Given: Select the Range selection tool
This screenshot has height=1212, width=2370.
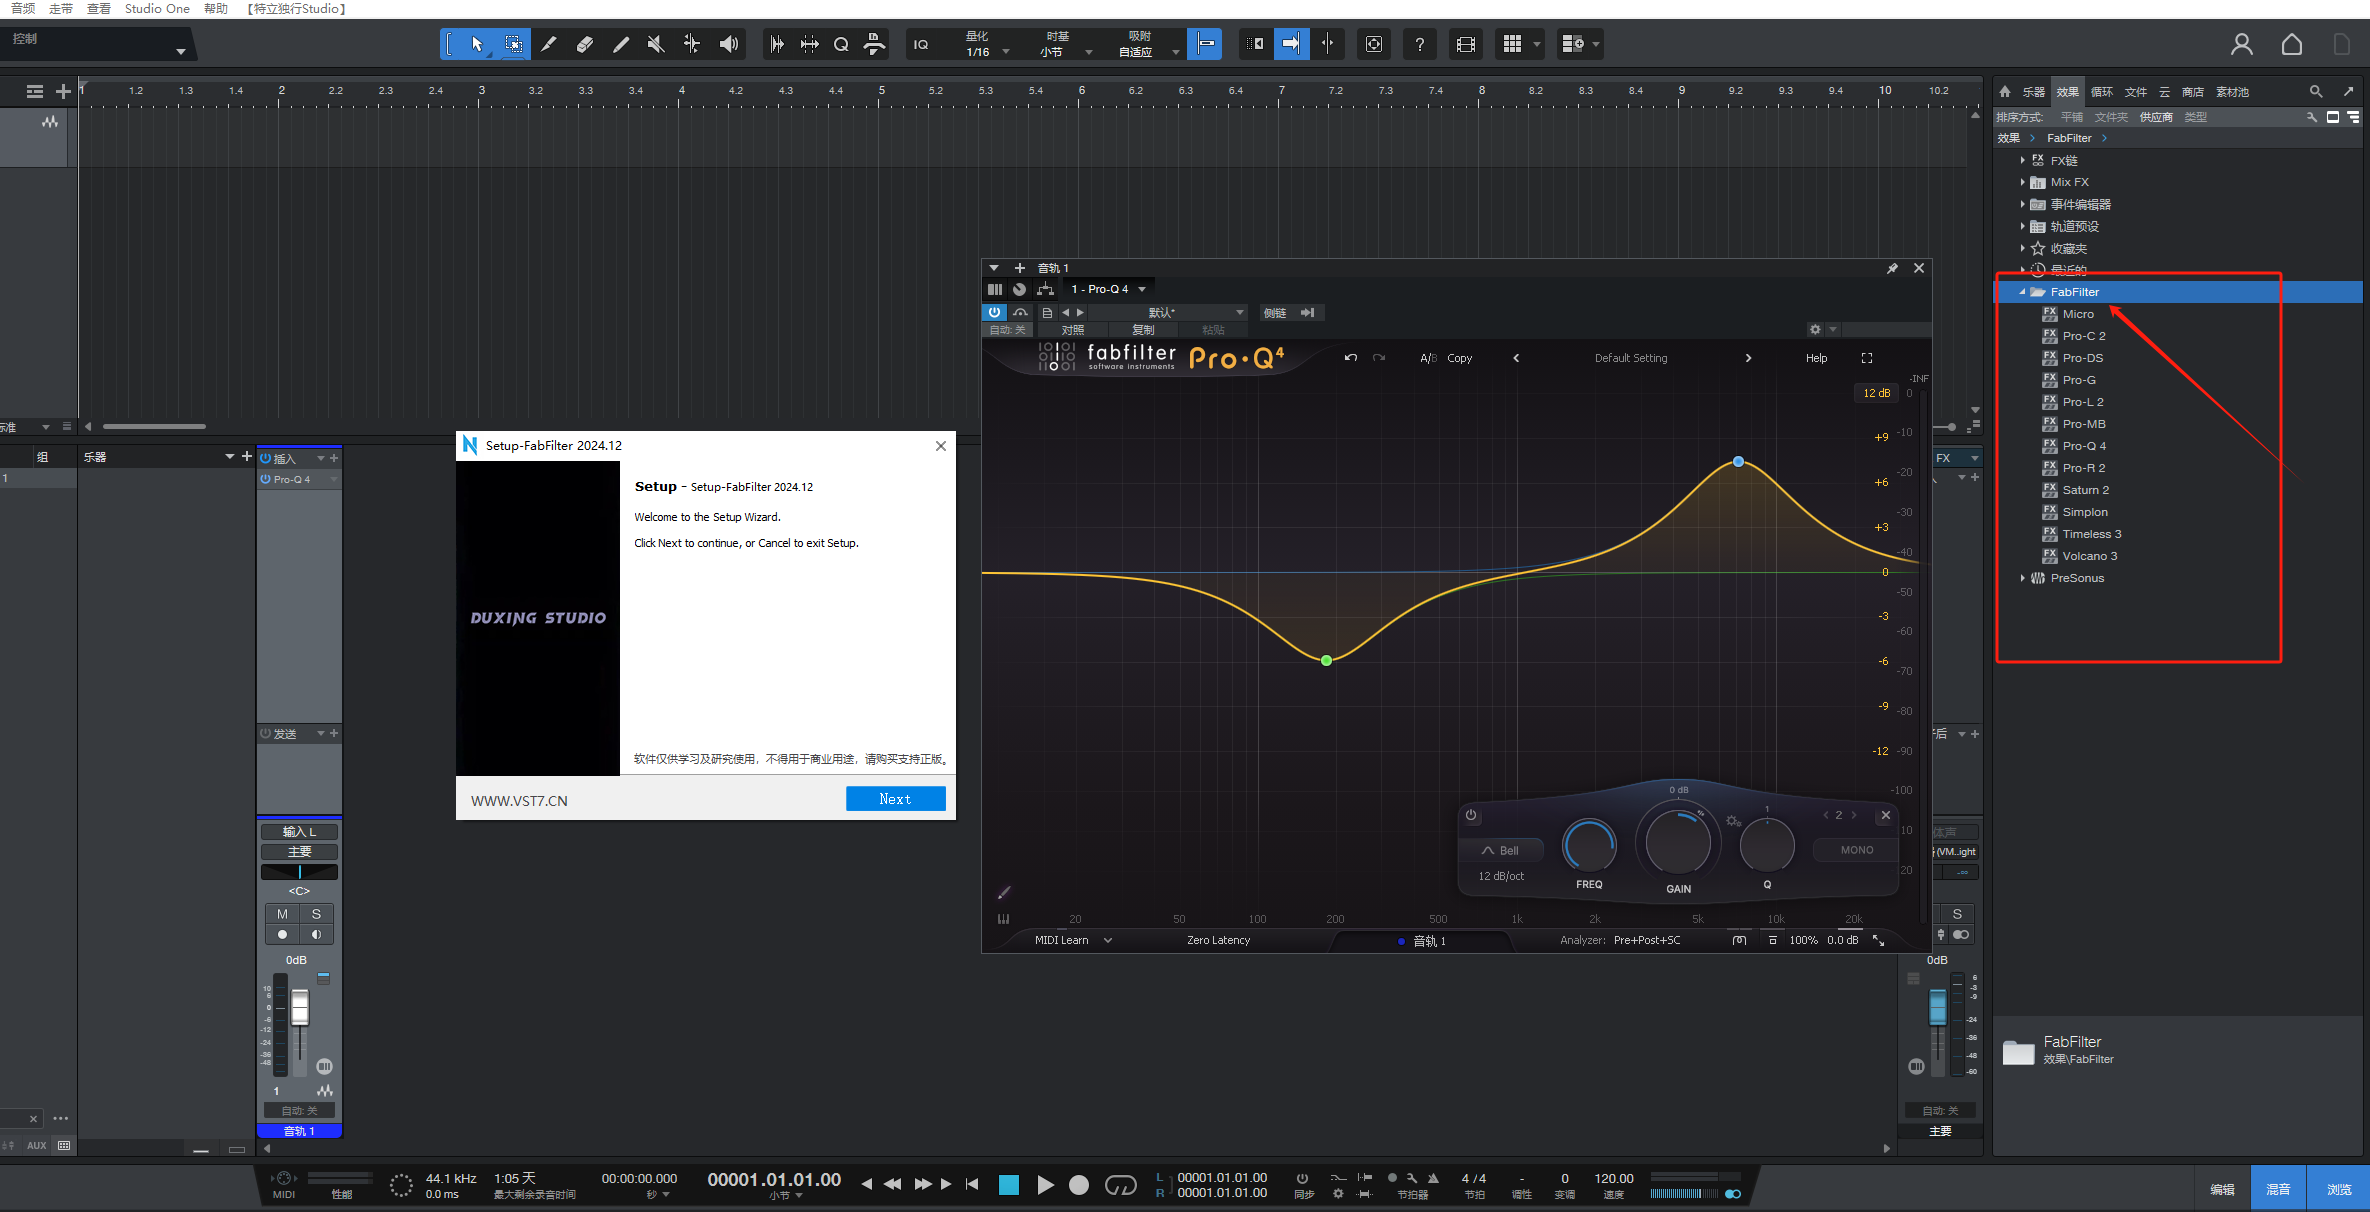Looking at the screenshot, I should [513, 44].
